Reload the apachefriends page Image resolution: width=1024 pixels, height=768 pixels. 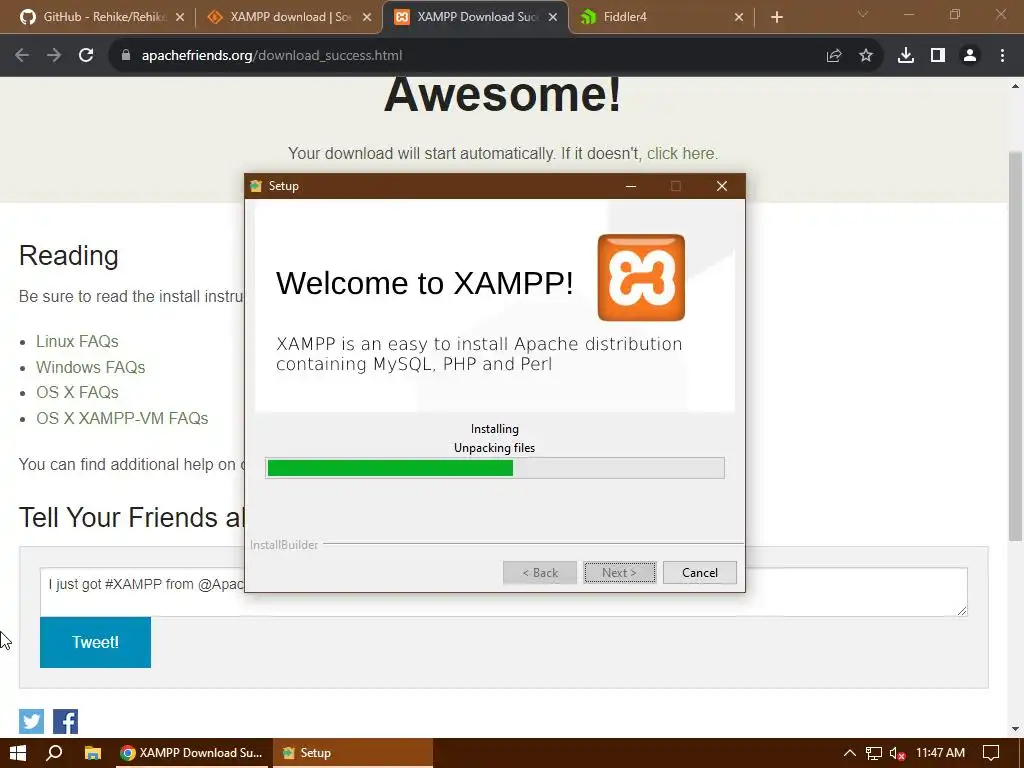86,56
